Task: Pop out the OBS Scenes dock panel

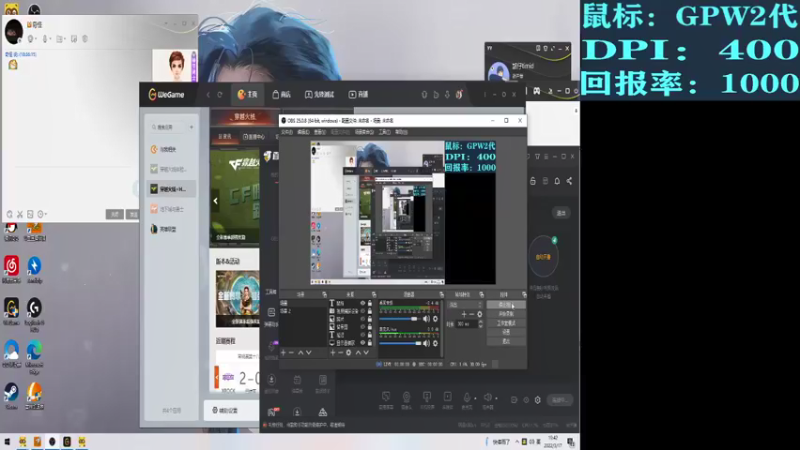Action: tap(324, 294)
